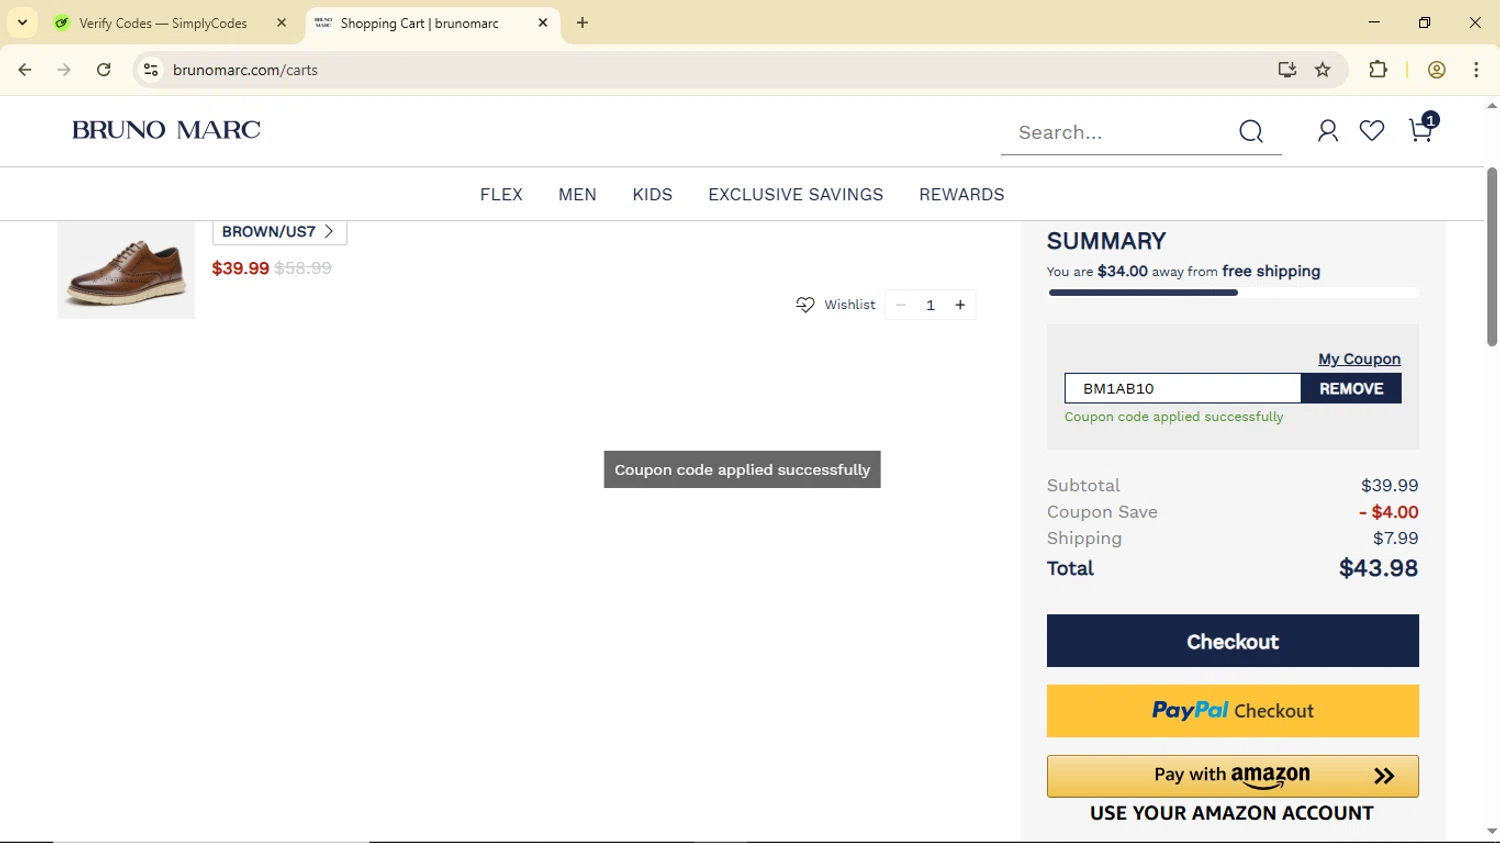Image resolution: width=1500 pixels, height=843 pixels.
Task: Click the Search input field
Action: click(1120, 132)
